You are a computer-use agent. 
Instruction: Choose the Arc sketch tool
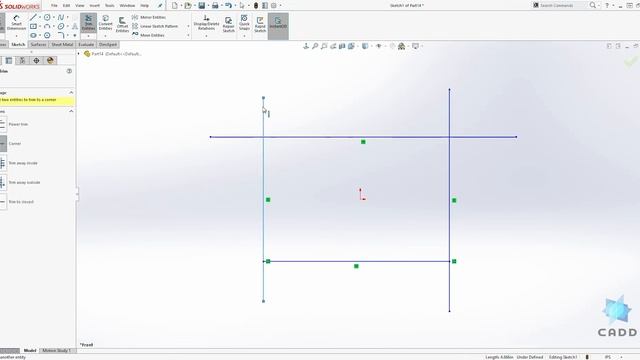(47, 26)
